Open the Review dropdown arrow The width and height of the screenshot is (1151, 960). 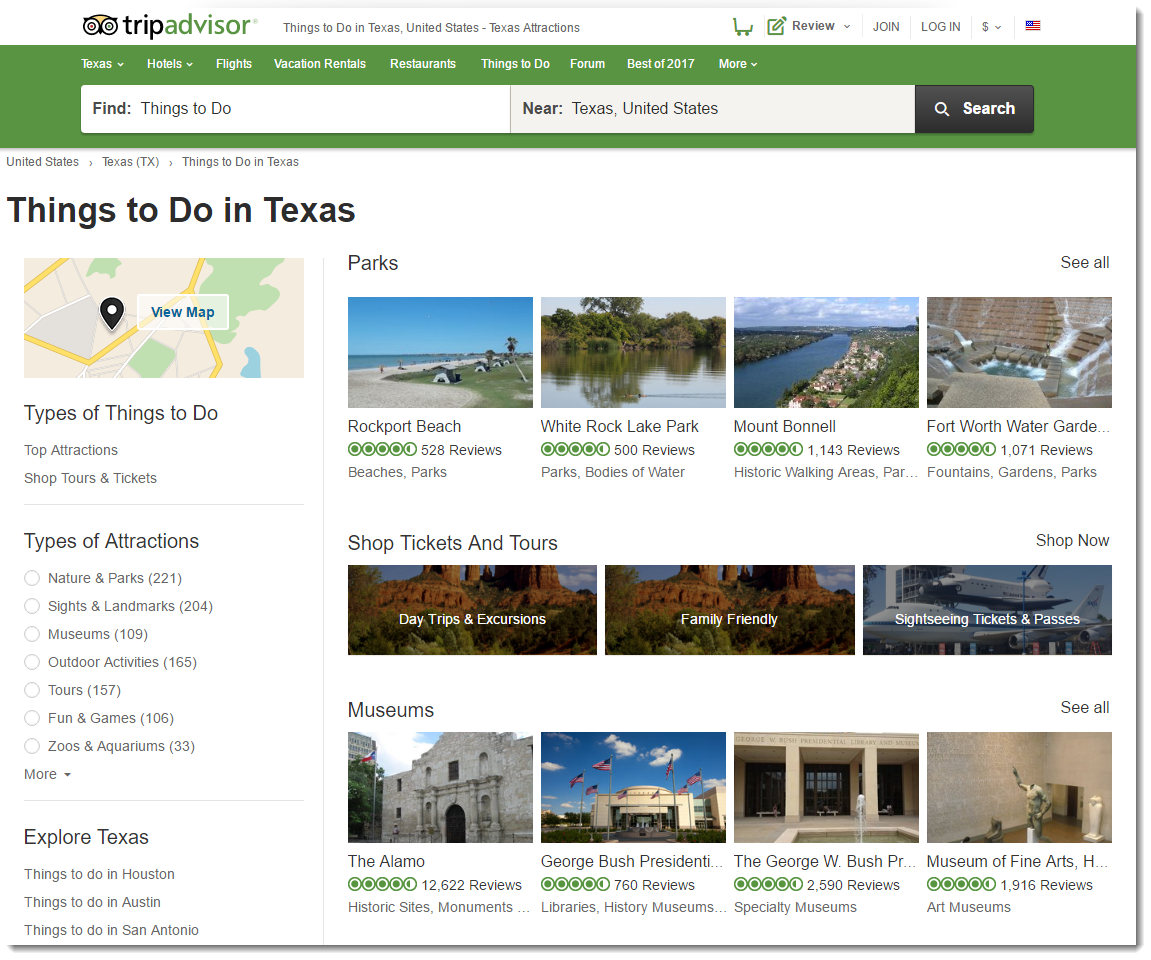847,26
